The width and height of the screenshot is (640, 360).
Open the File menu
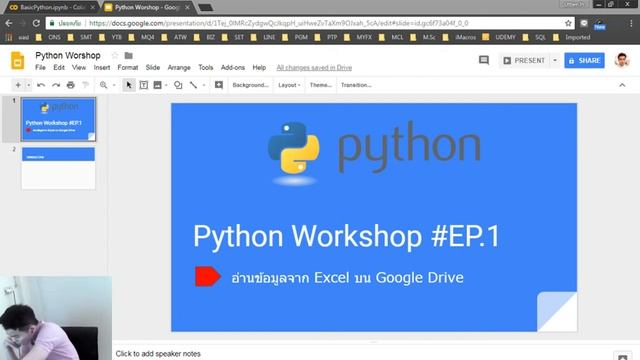tap(40, 67)
